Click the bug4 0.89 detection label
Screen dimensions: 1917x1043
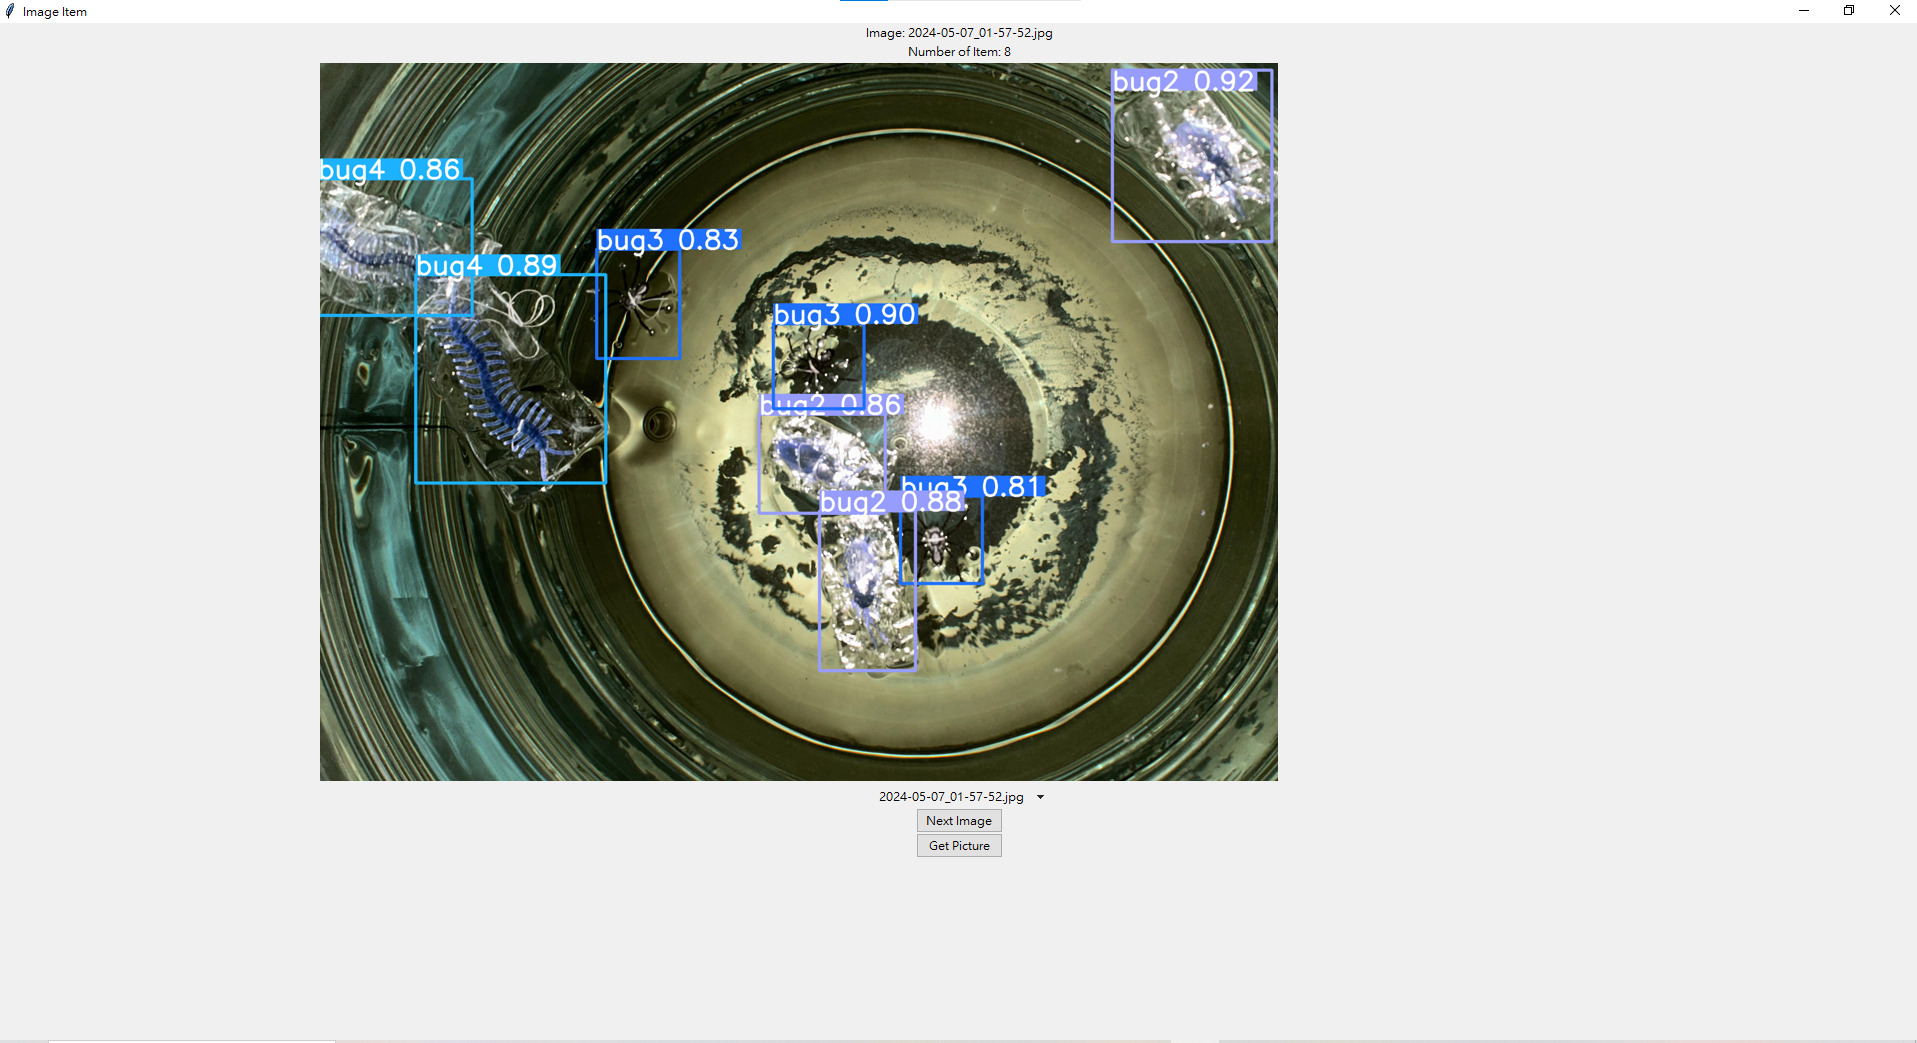(487, 265)
